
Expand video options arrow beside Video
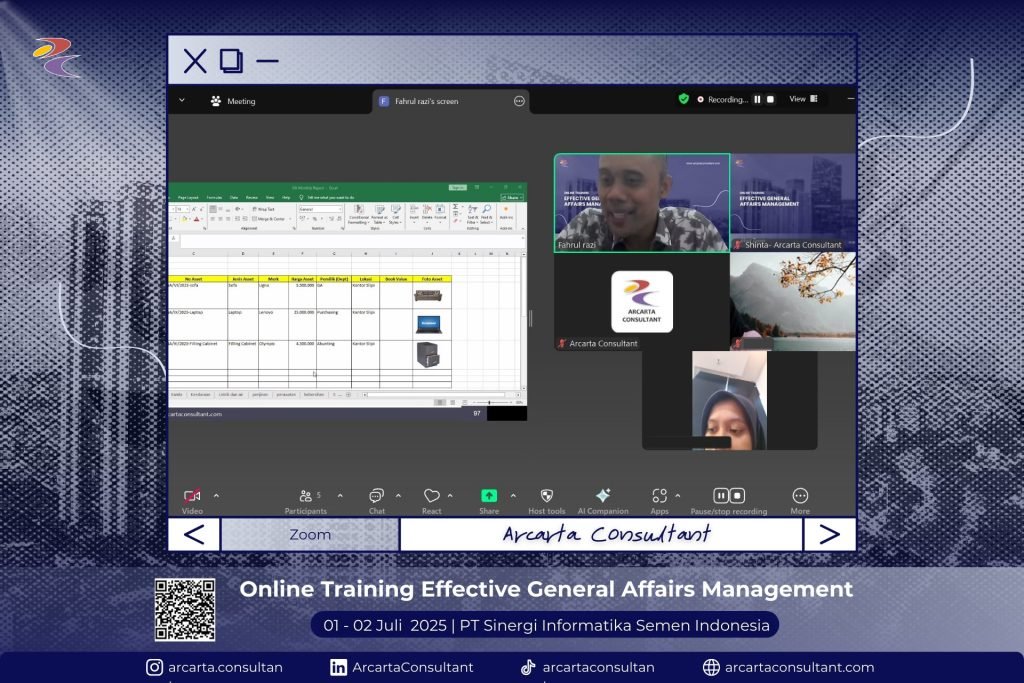pos(216,495)
